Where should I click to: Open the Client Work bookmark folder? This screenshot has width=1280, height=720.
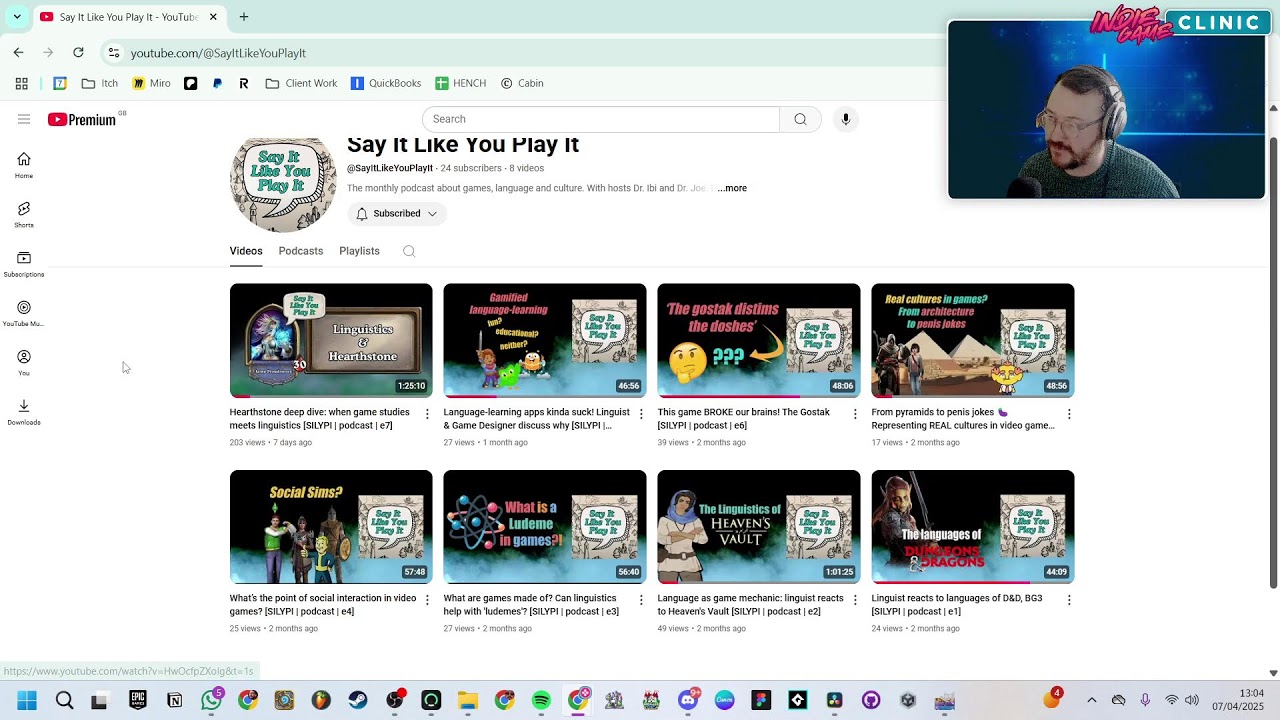(x=301, y=83)
